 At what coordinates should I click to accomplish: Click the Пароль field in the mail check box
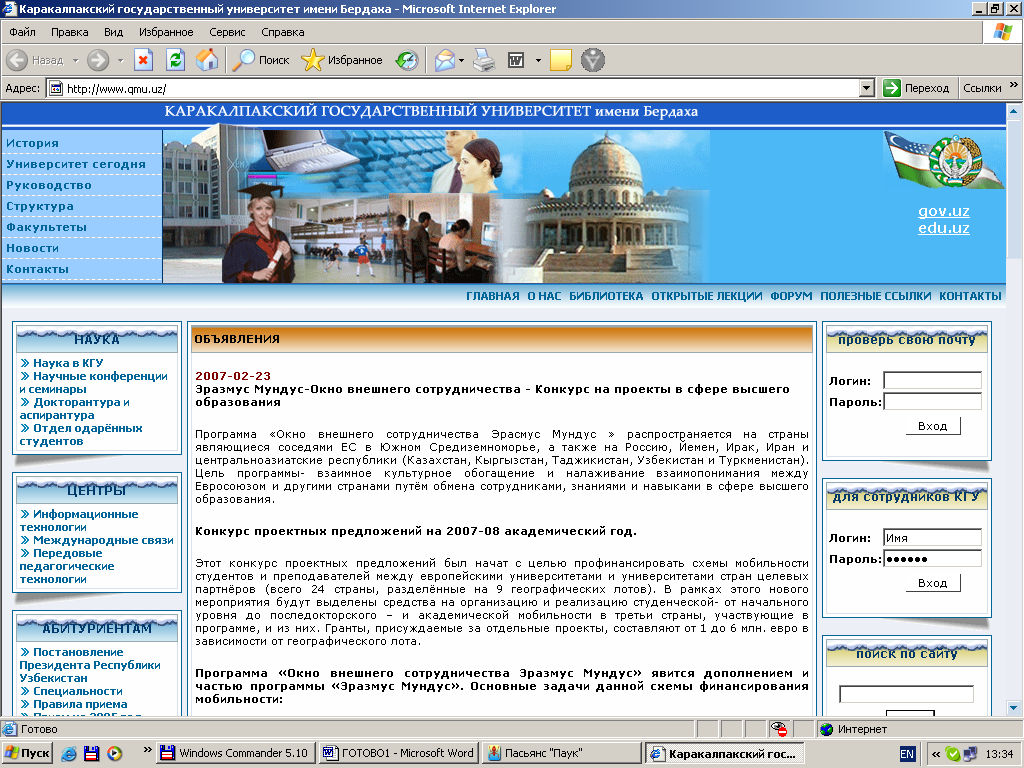[x=932, y=402]
